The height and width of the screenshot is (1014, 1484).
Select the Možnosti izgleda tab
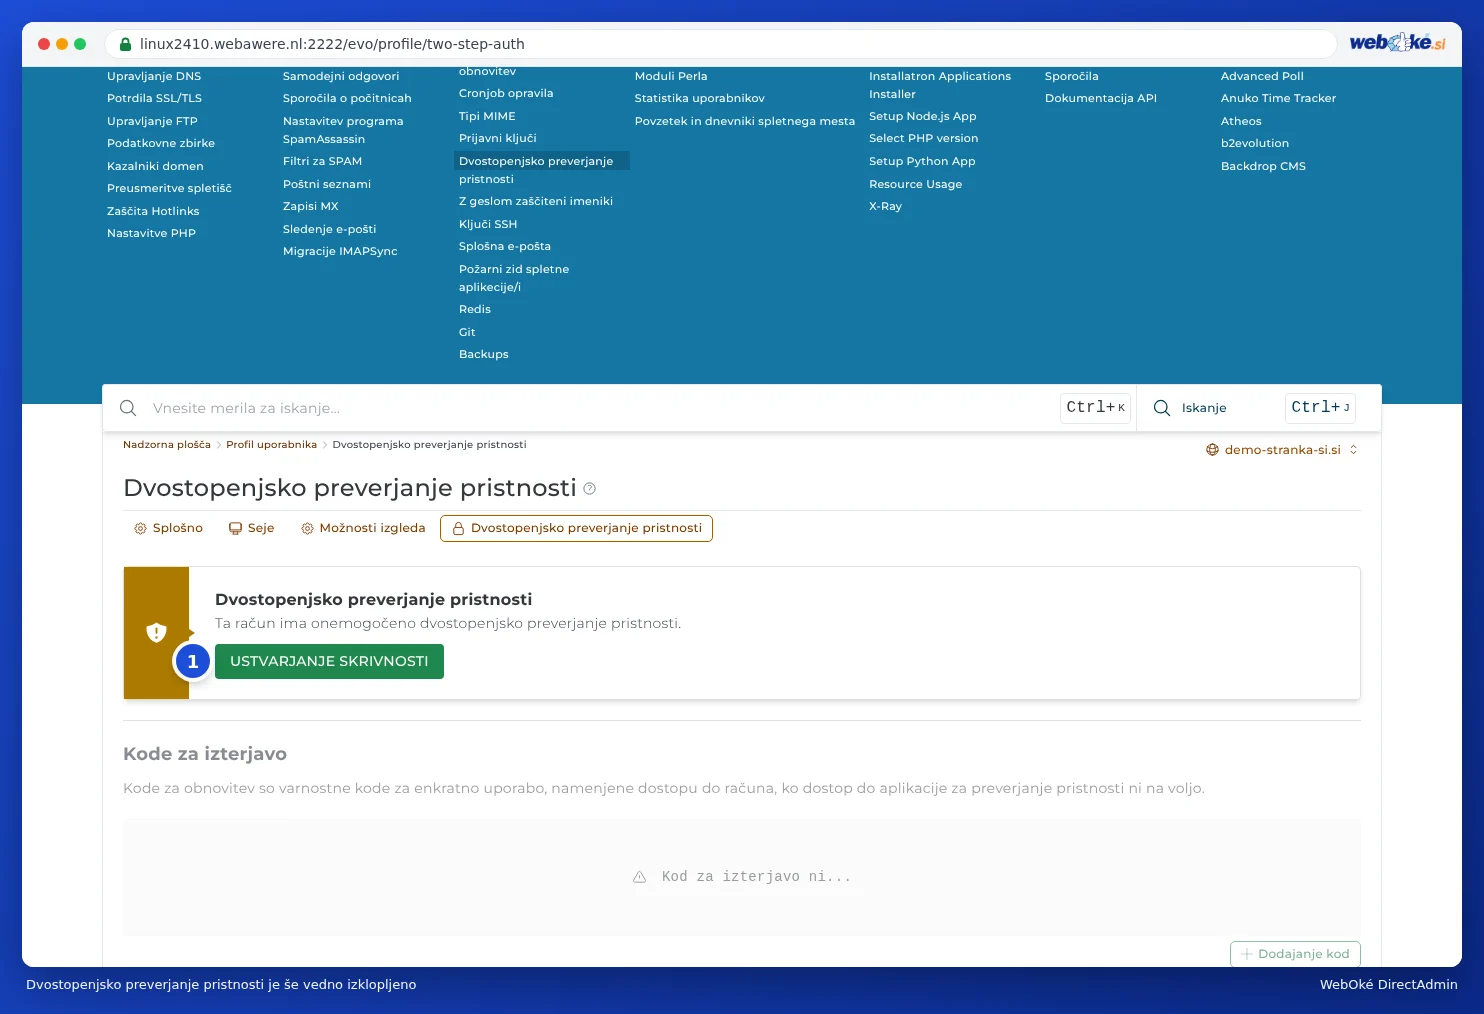363,528
